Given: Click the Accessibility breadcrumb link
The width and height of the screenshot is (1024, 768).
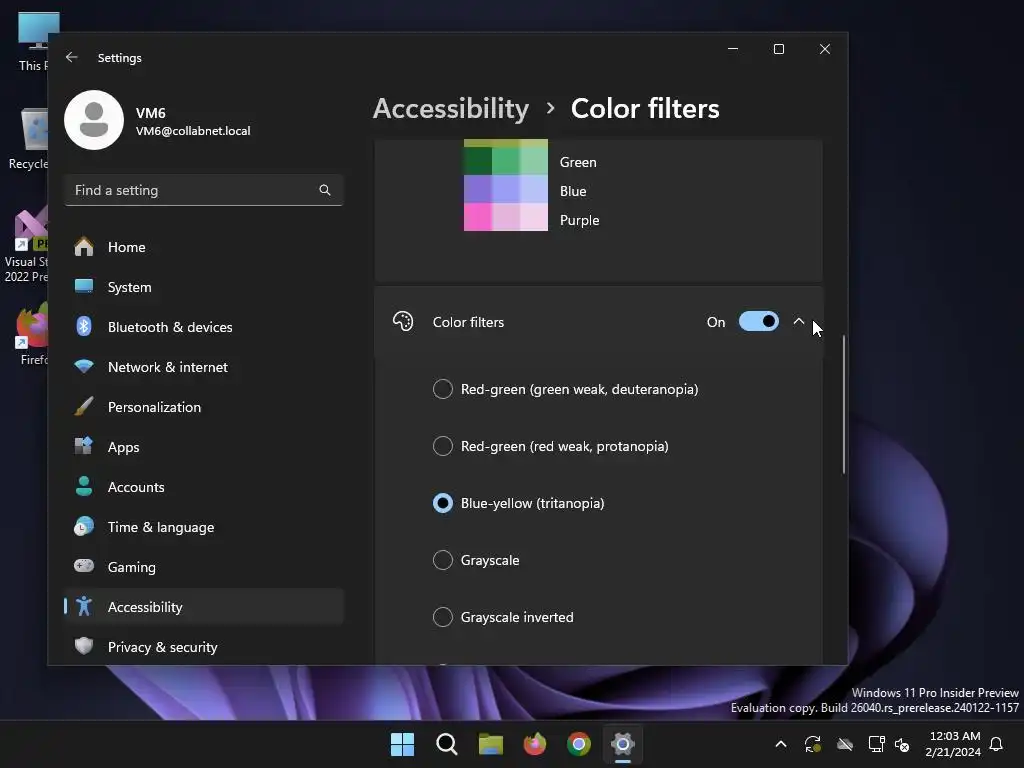Looking at the screenshot, I should (x=451, y=108).
